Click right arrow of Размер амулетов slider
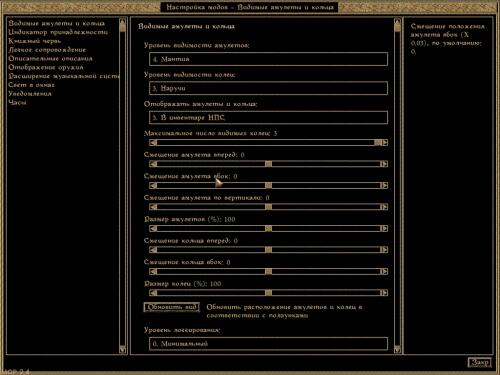This screenshot has height=375, width=500. 384,228
